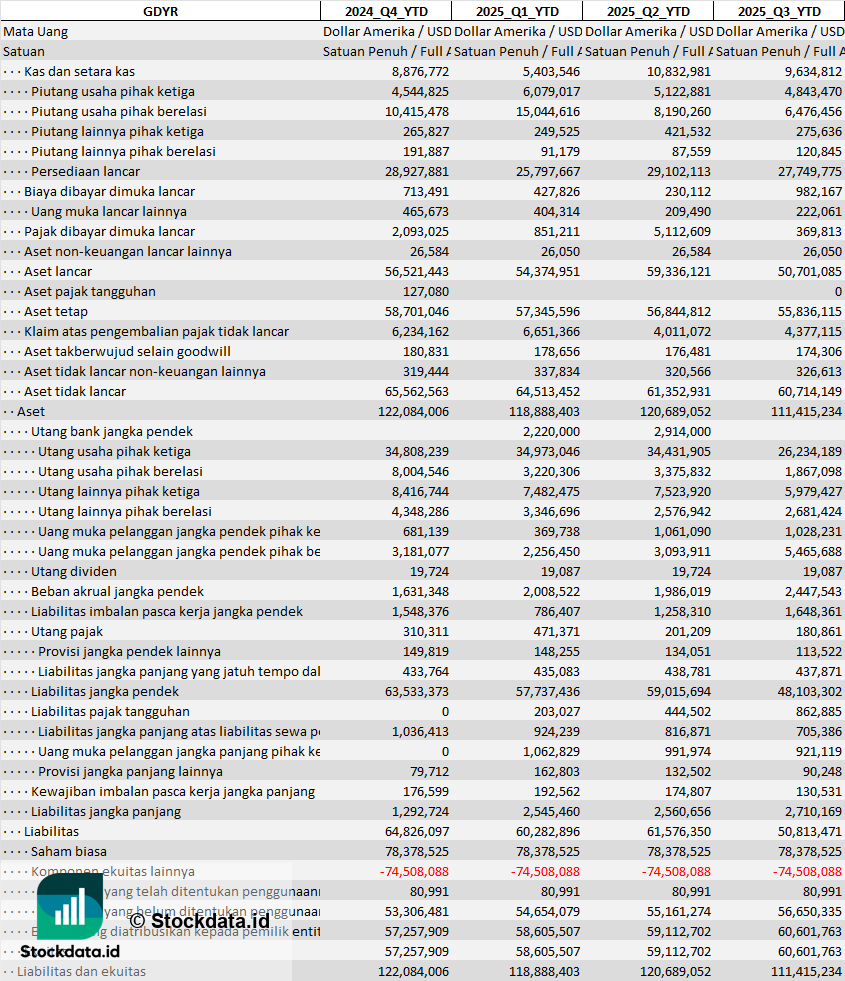Screen dimensions: 845x981
Task: Select the GDYR header cell
Action: pos(160,11)
